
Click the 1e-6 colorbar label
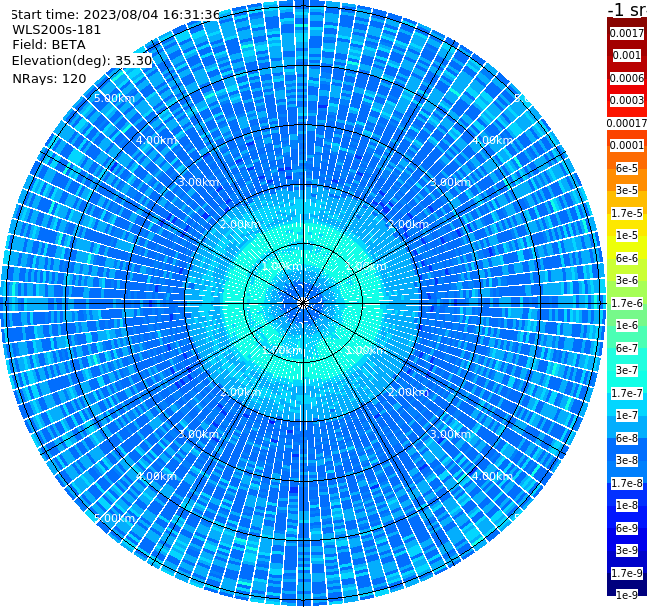[627, 325]
